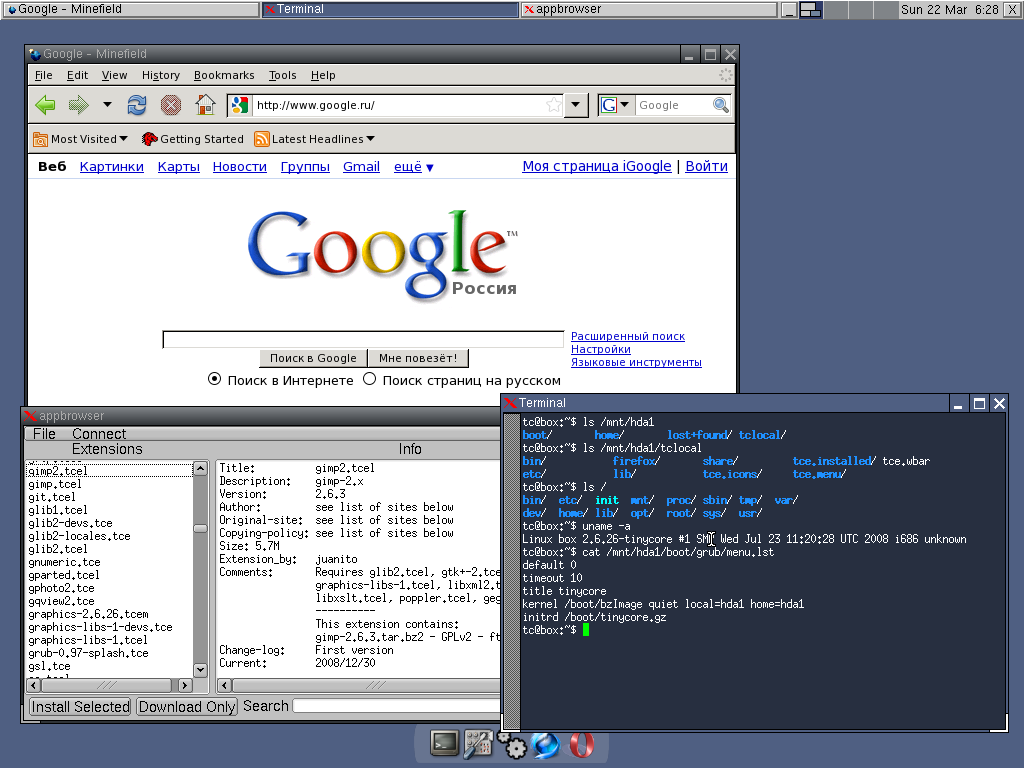The width and height of the screenshot is (1024, 768).
Task: Click the throbber activity indicator in Minefield
Action: [x=726, y=75]
